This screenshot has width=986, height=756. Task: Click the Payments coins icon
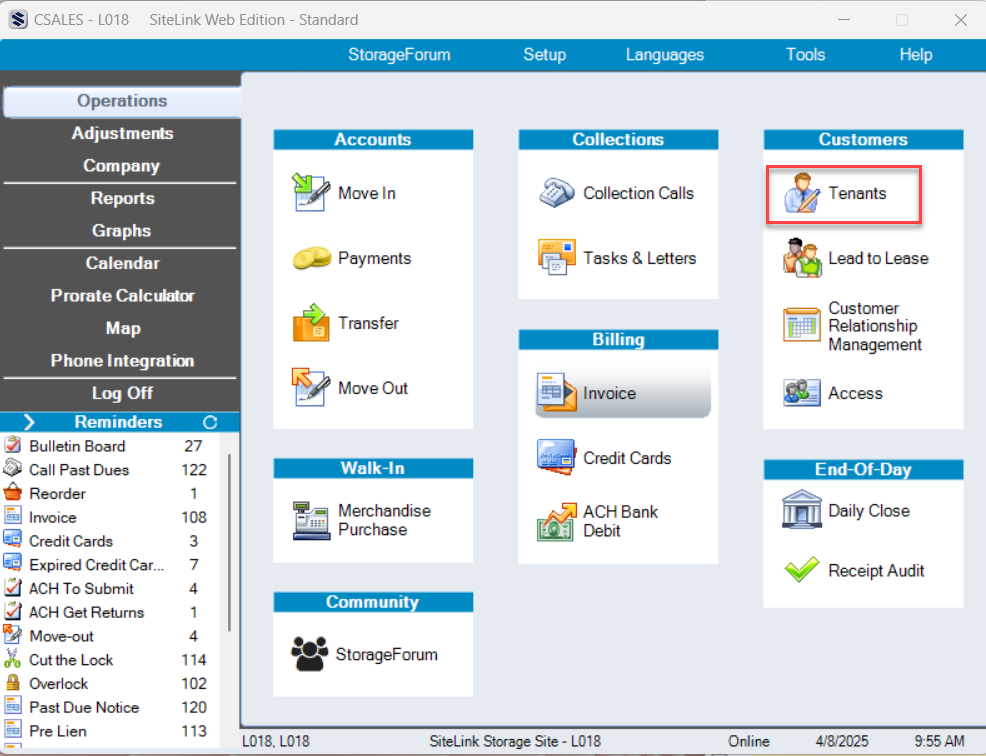[311, 258]
